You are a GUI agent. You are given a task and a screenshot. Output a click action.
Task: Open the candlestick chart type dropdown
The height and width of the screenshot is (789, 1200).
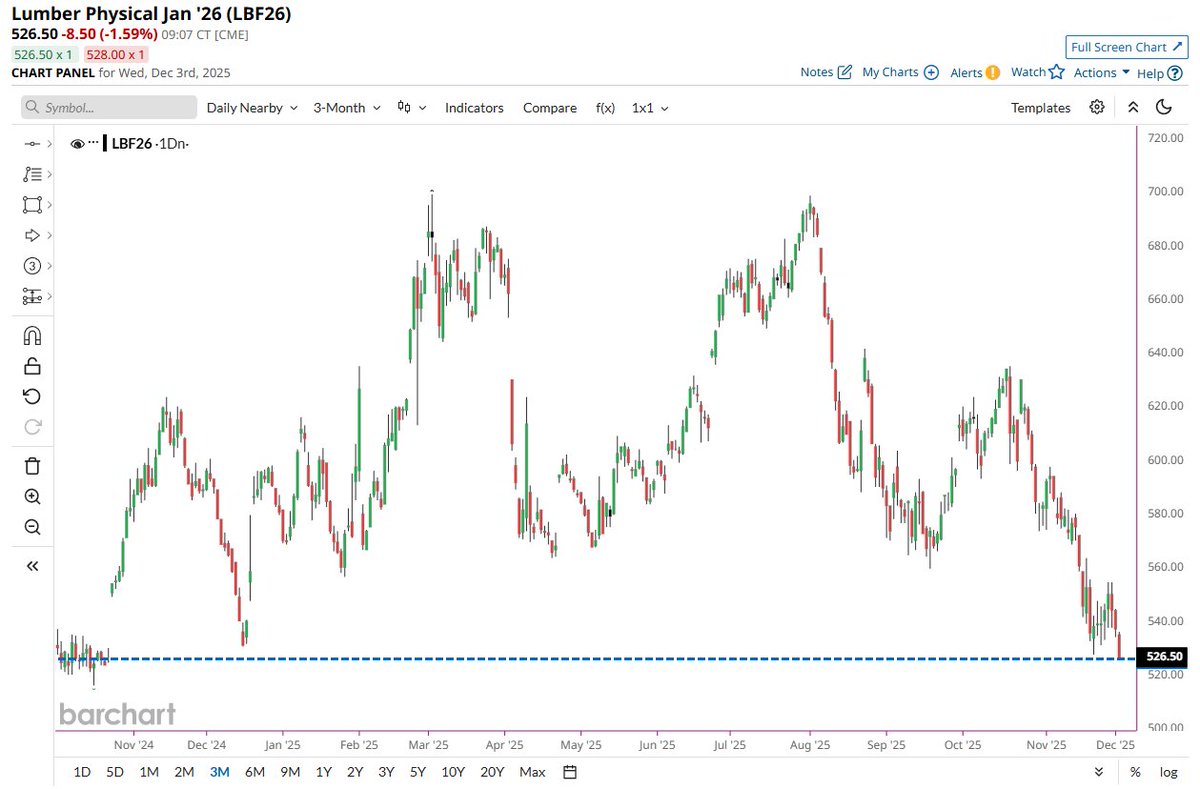(x=412, y=107)
